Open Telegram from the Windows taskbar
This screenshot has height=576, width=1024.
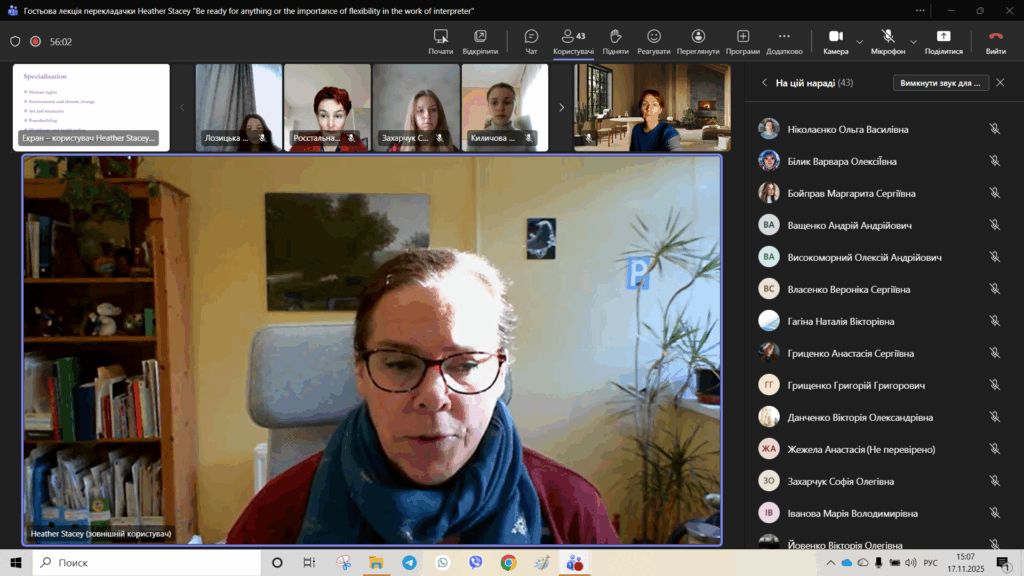pyautogui.click(x=409, y=562)
